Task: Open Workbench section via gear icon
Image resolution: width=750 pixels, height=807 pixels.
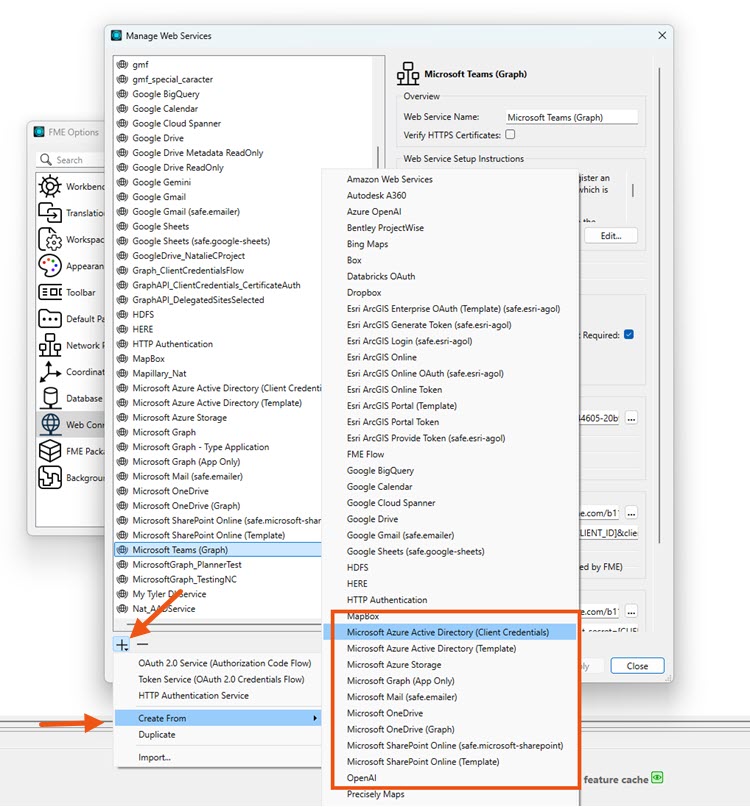Action: click(50, 187)
